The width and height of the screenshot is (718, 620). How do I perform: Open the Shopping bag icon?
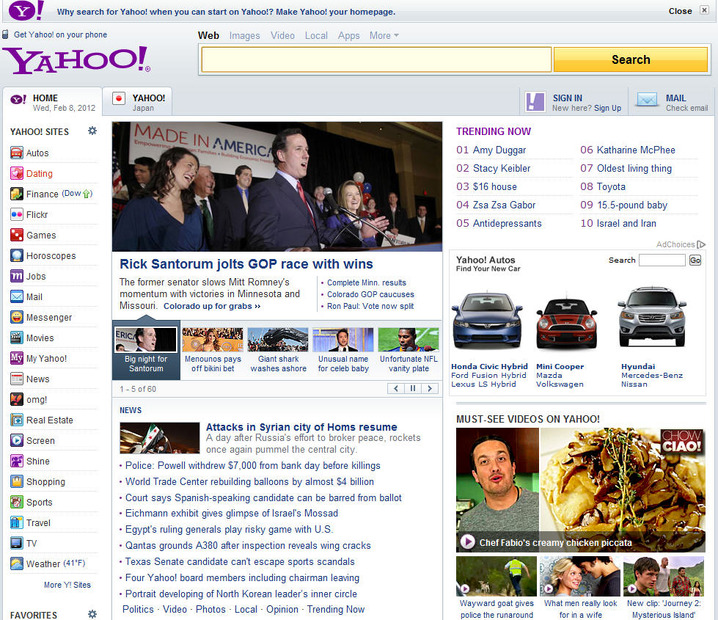16,482
